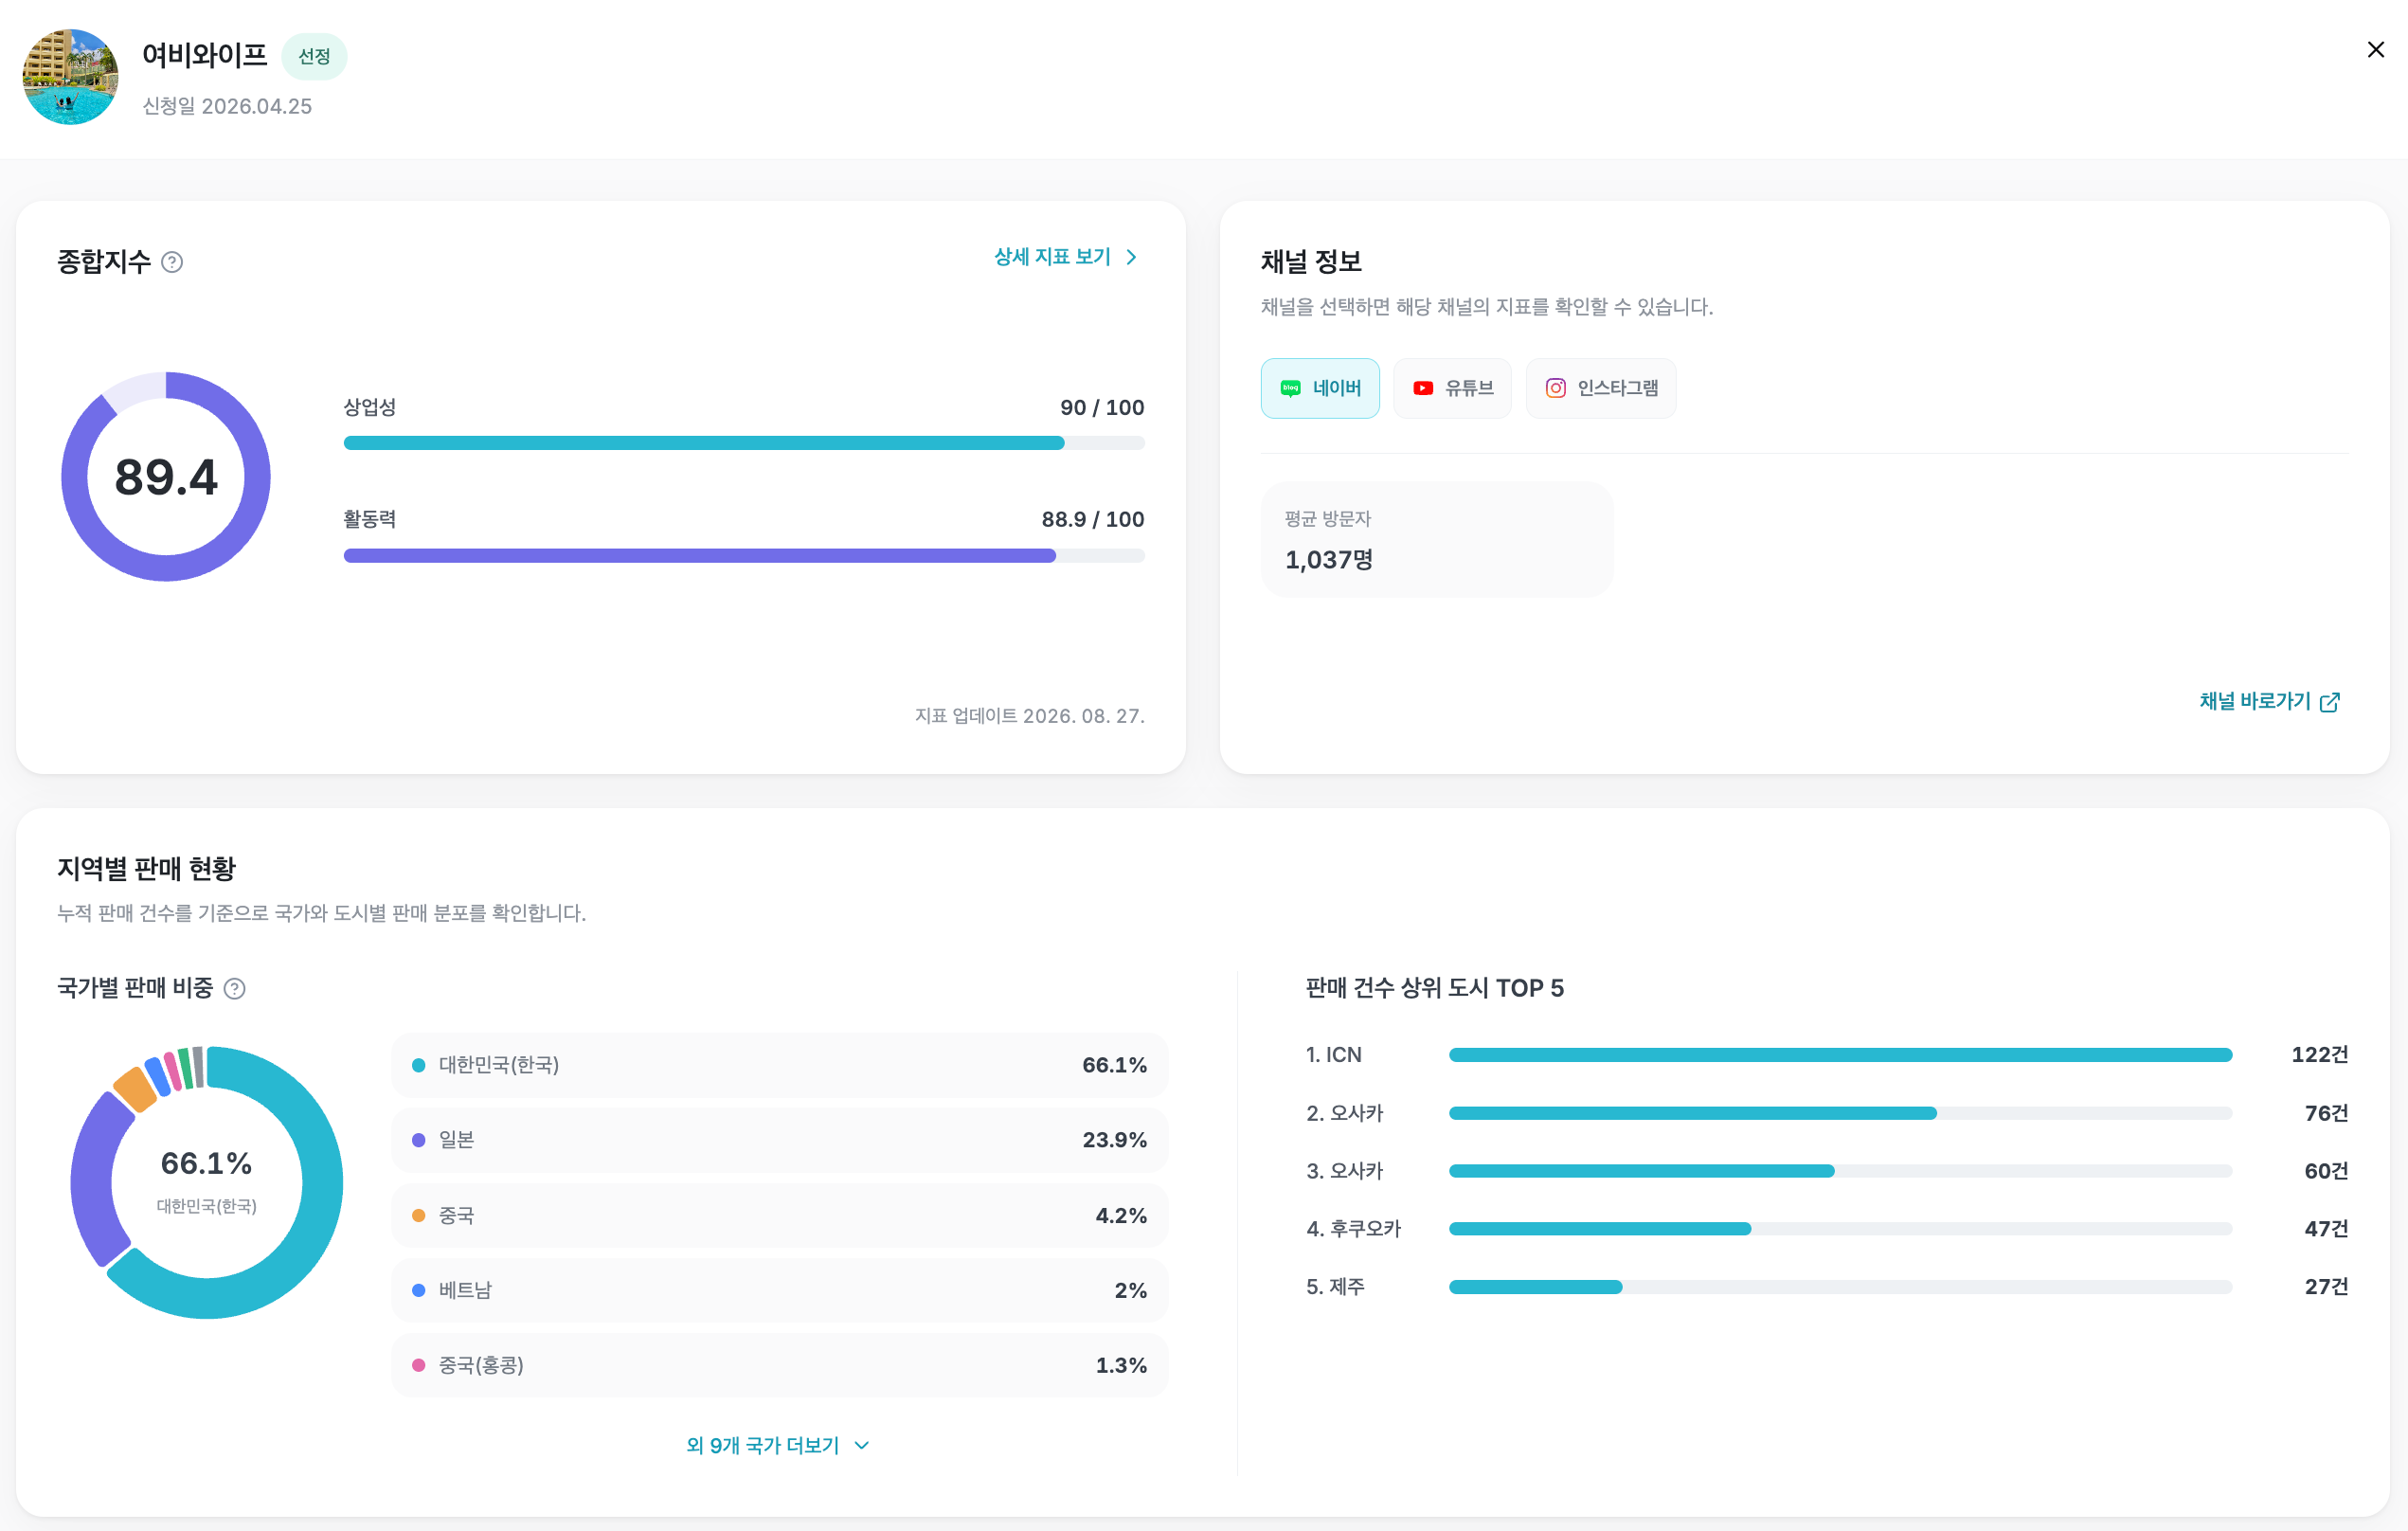The width and height of the screenshot is (2408, 1531).
Task: Expand 외 9개 국가 더보기
Action: (778, 1445)
